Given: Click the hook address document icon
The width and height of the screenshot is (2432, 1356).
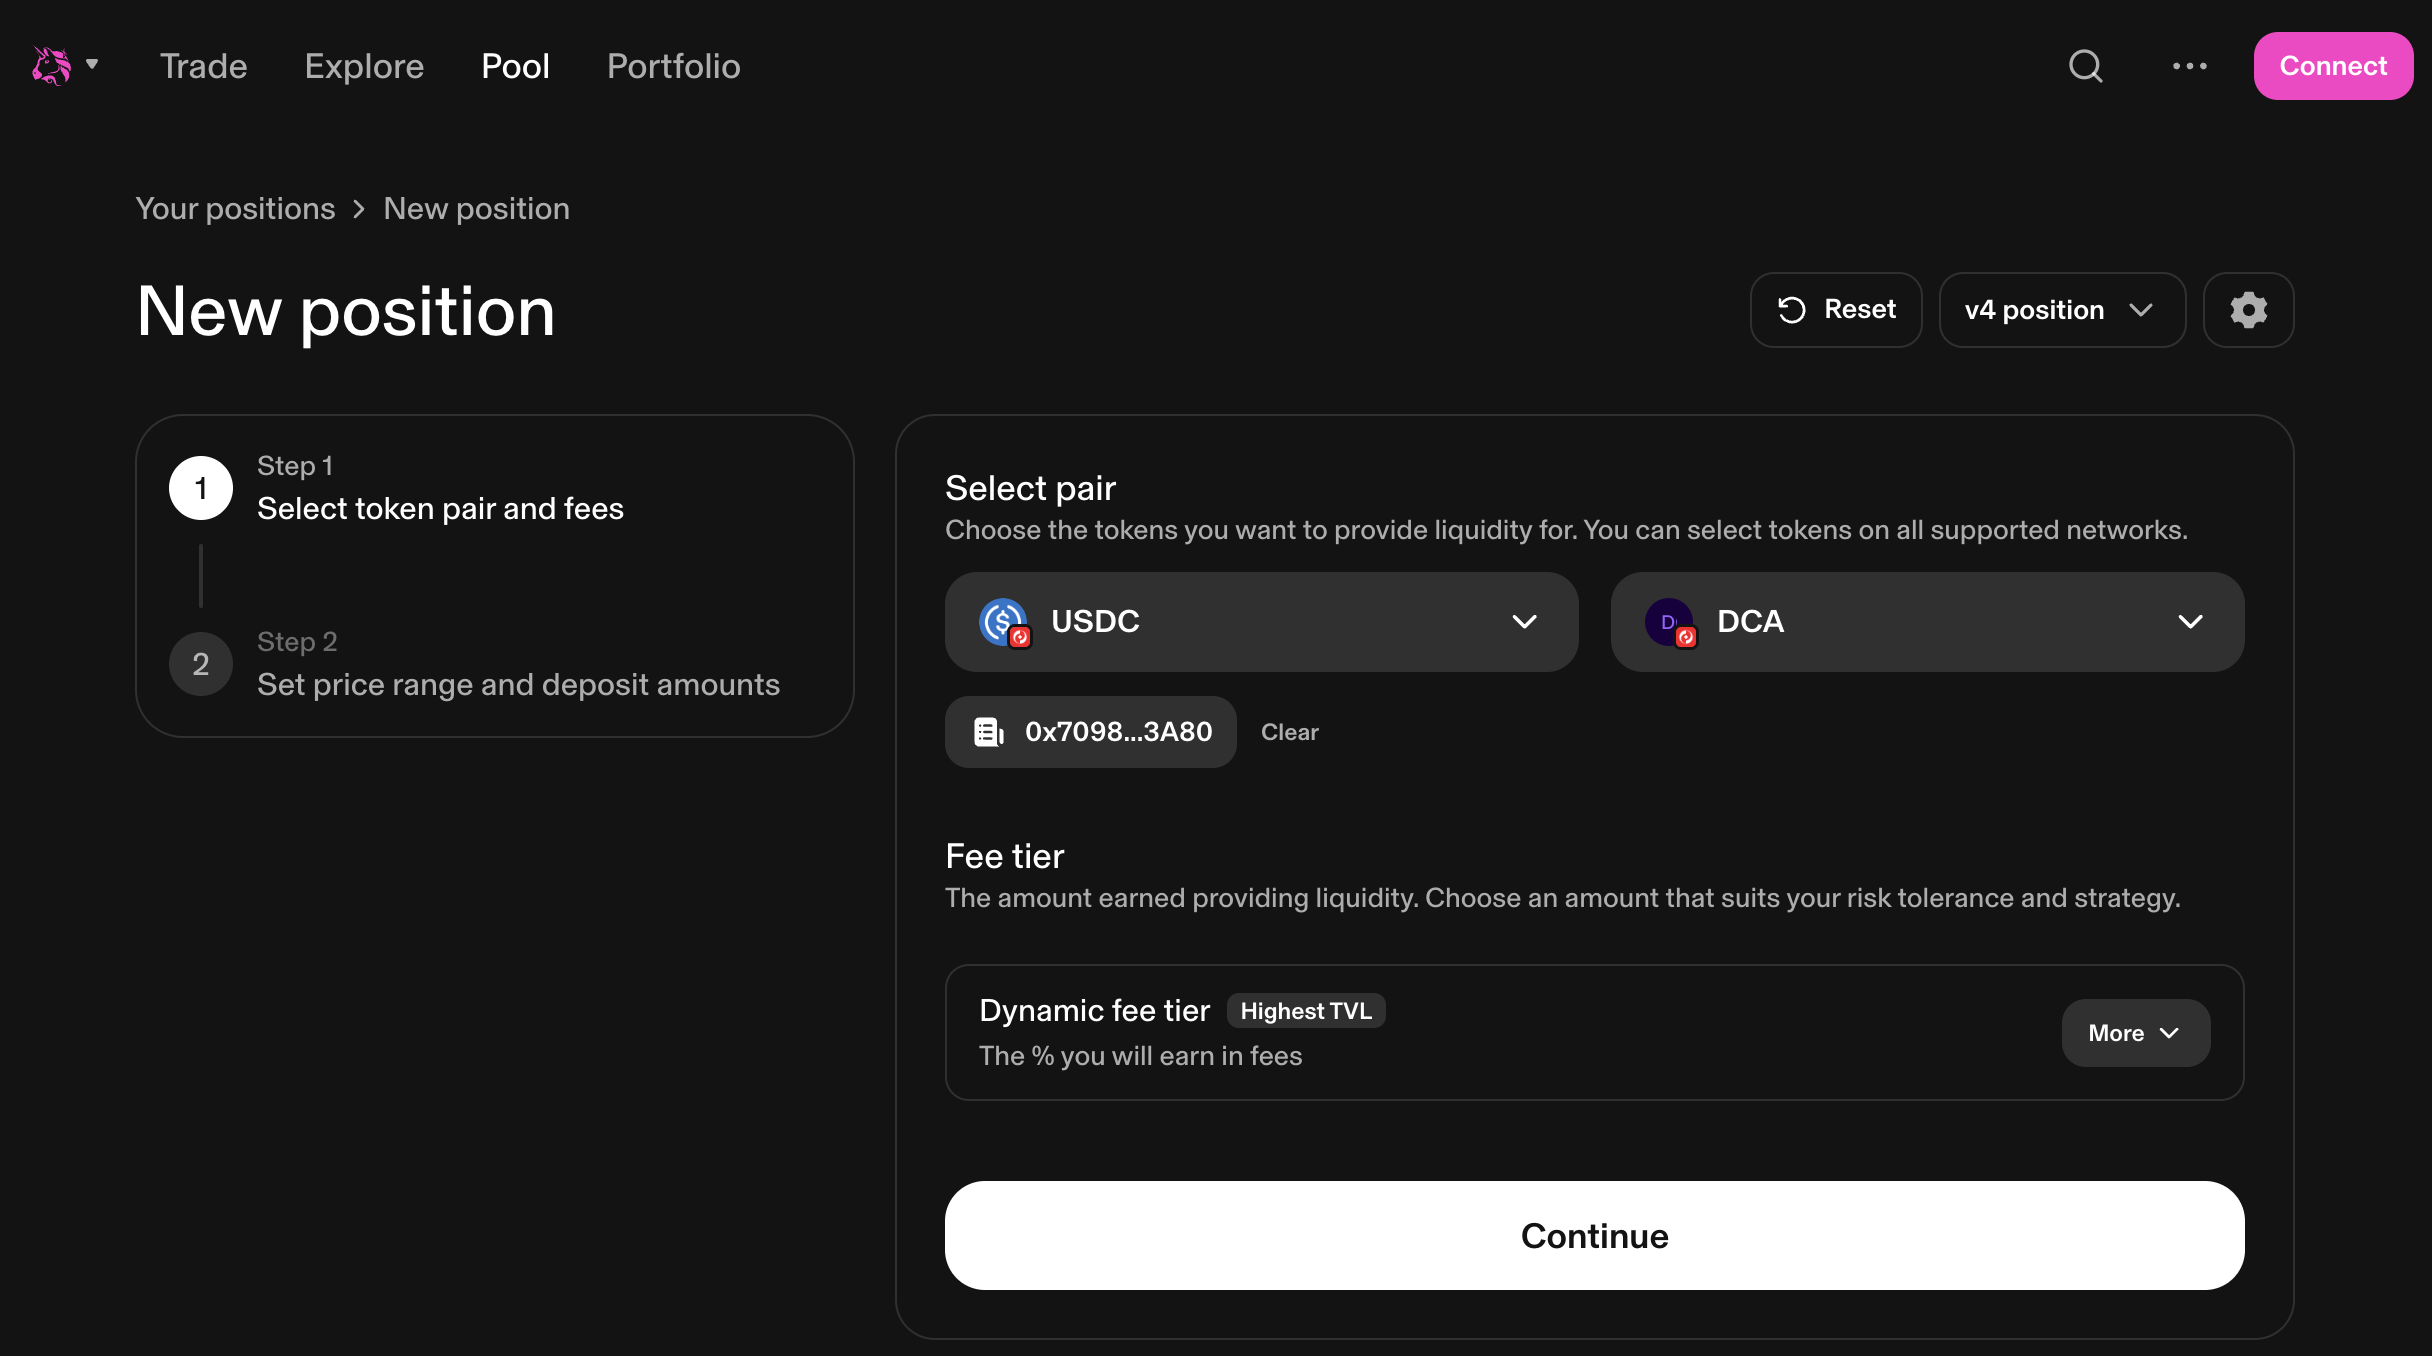Looking at the screenshot, I should point(988,732).
